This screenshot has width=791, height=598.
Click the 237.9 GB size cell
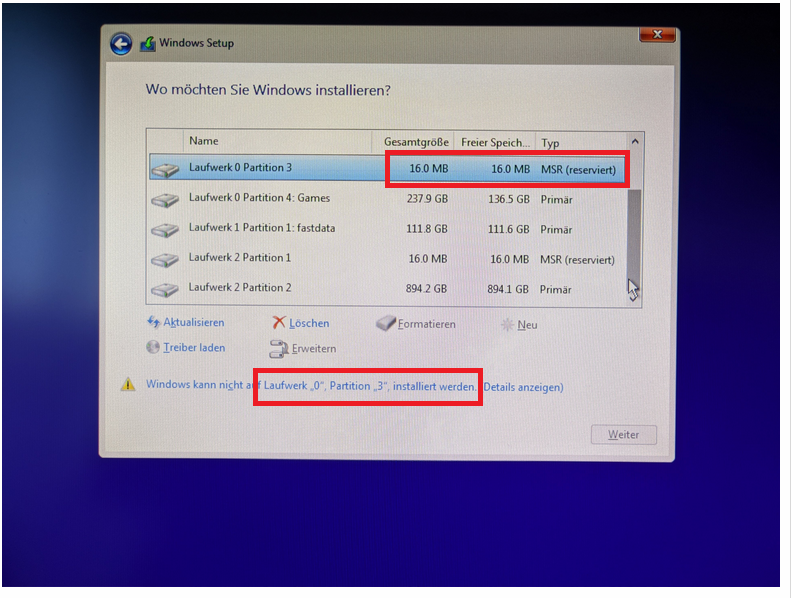click(427, 199)
